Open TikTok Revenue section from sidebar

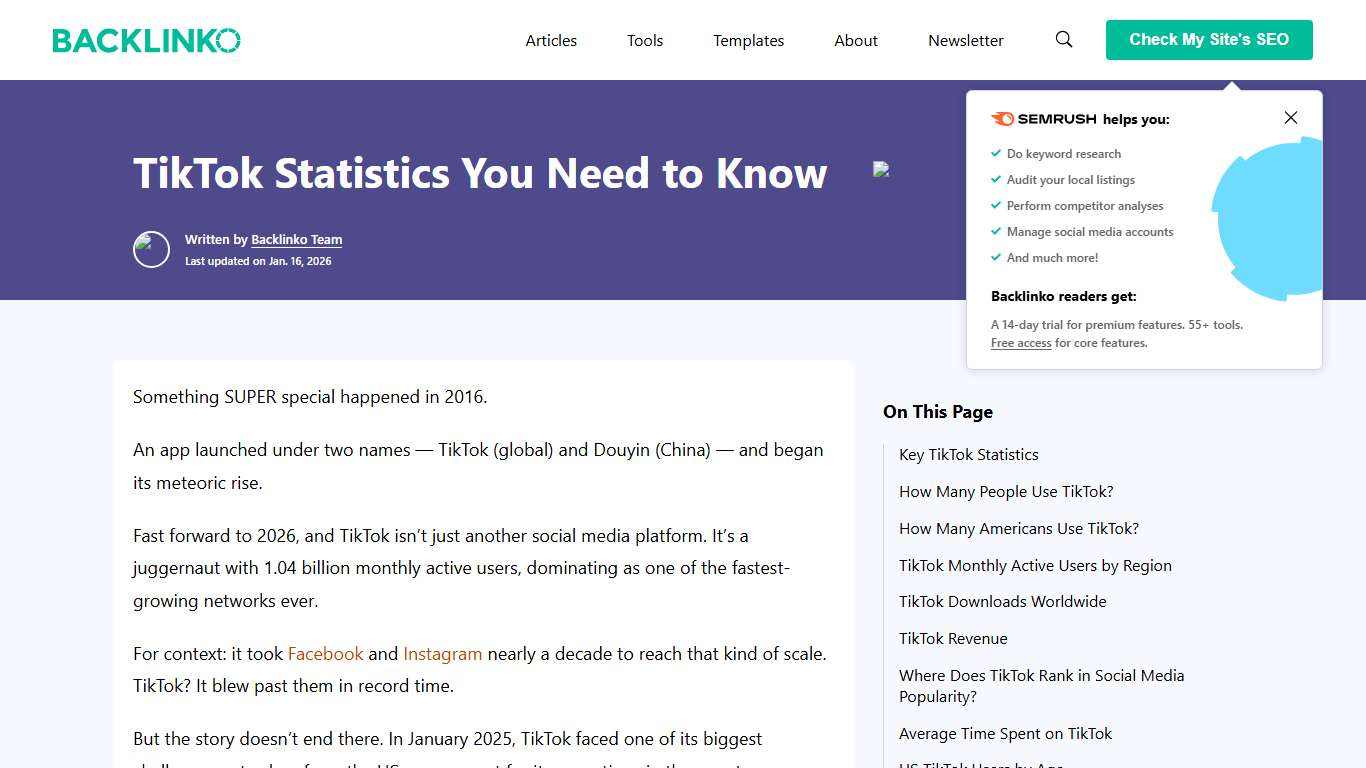point(953,638)
